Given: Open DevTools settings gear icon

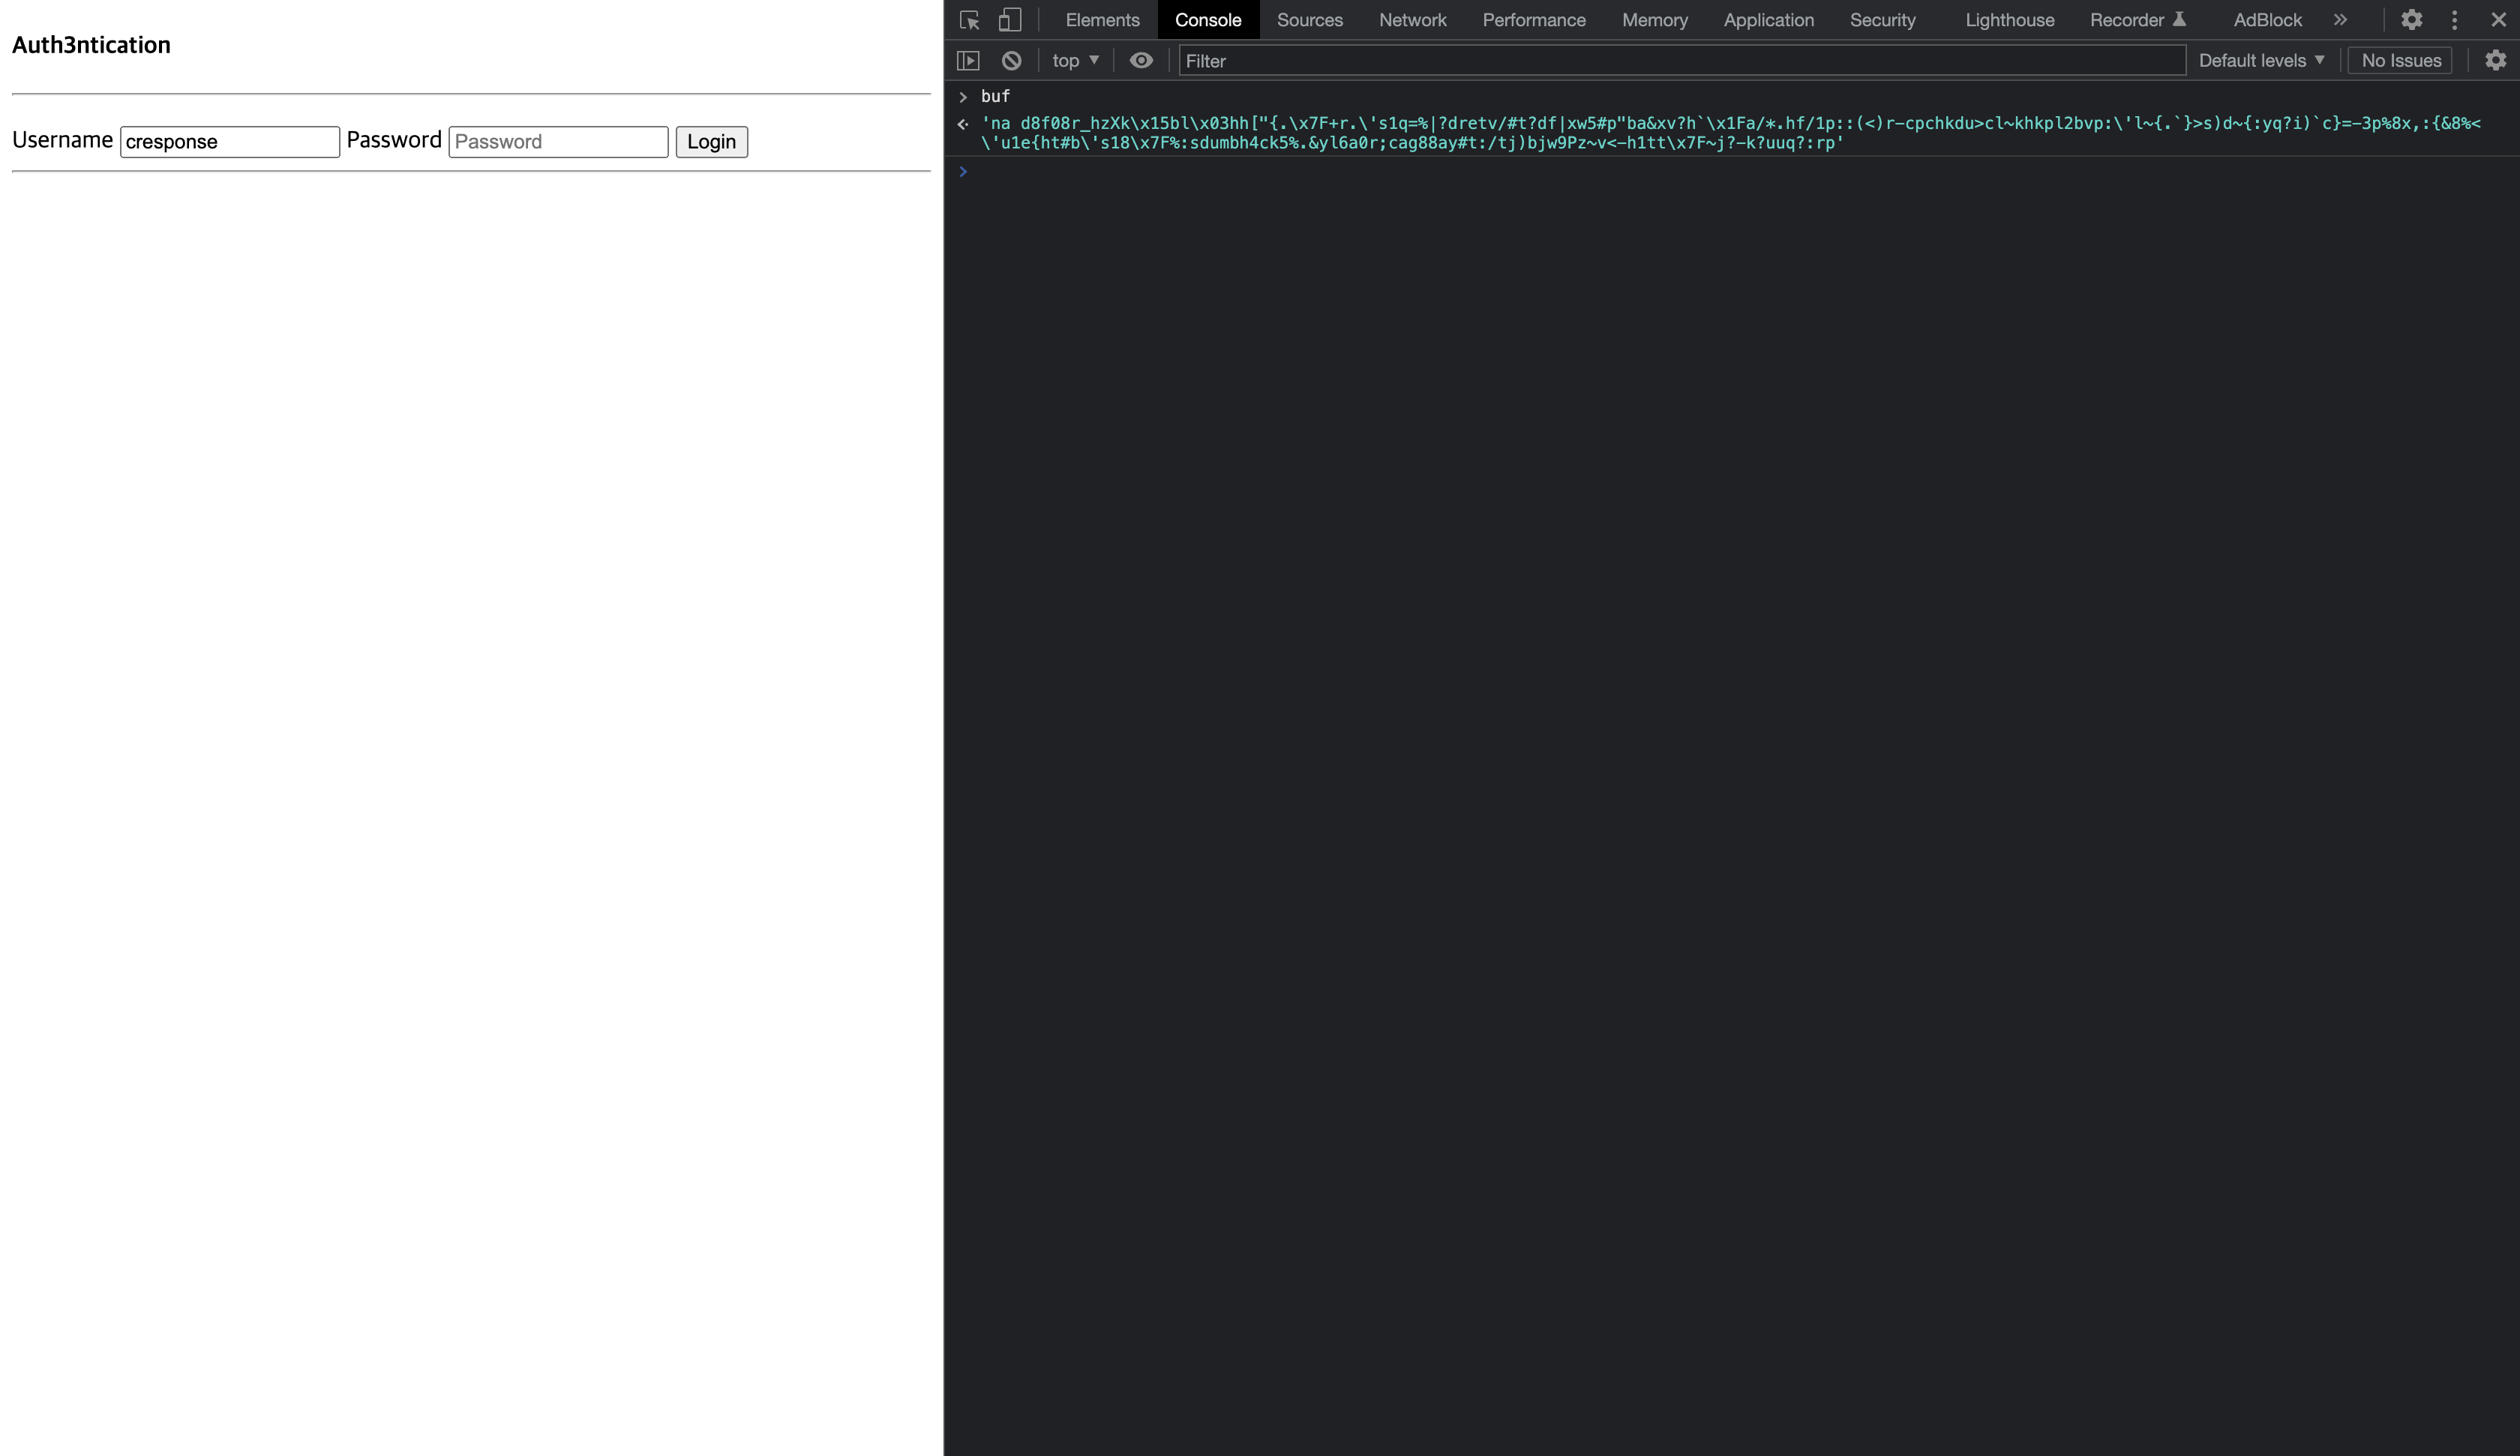Looking at the screenshot, I should click(x=2411, y=20).
